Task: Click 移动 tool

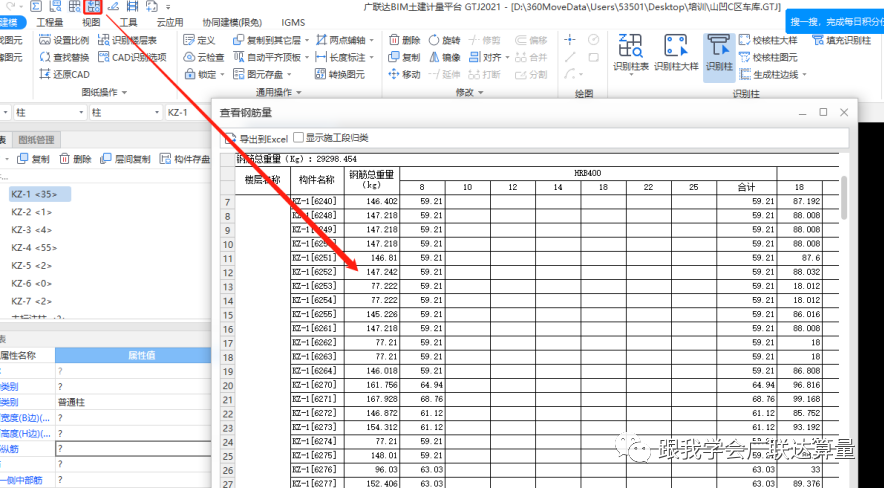Action: [x=404, y=74]
